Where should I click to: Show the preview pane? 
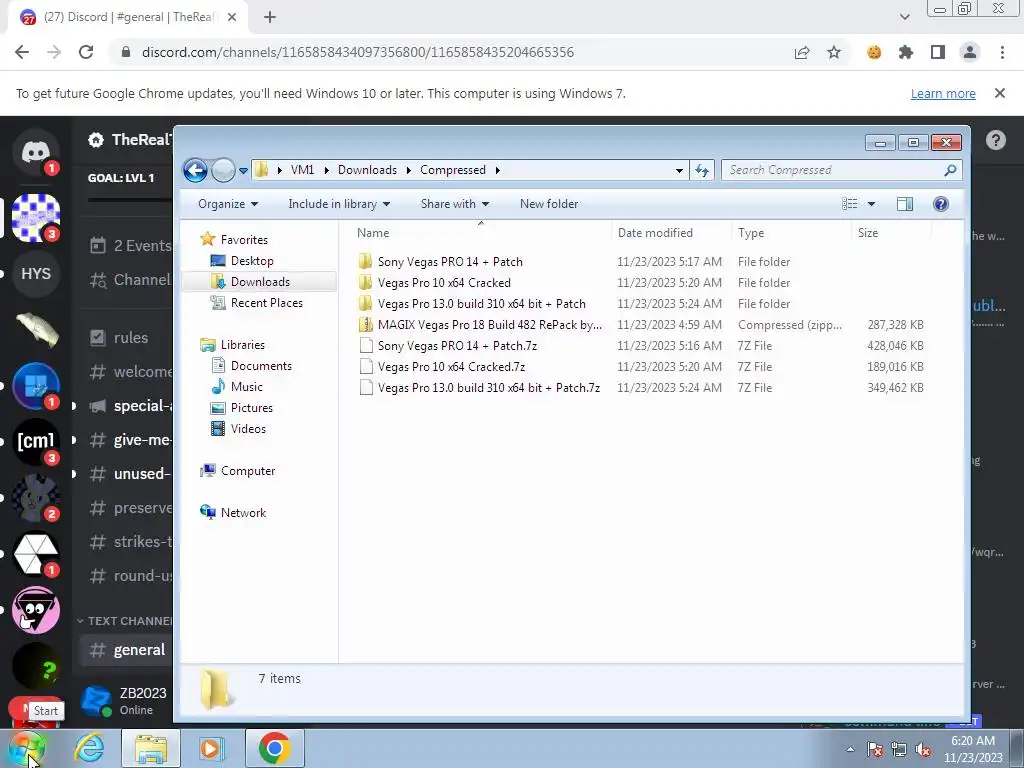coord(904,204)
